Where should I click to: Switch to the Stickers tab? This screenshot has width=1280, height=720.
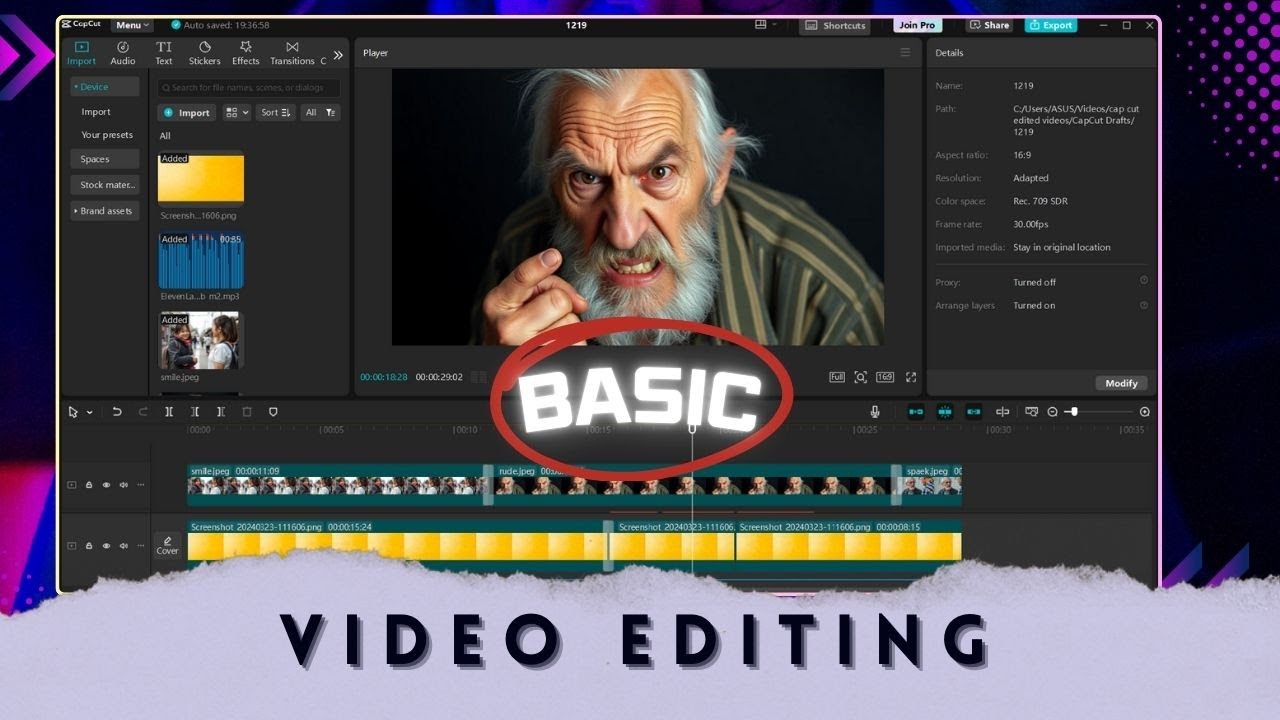point(204,53)
